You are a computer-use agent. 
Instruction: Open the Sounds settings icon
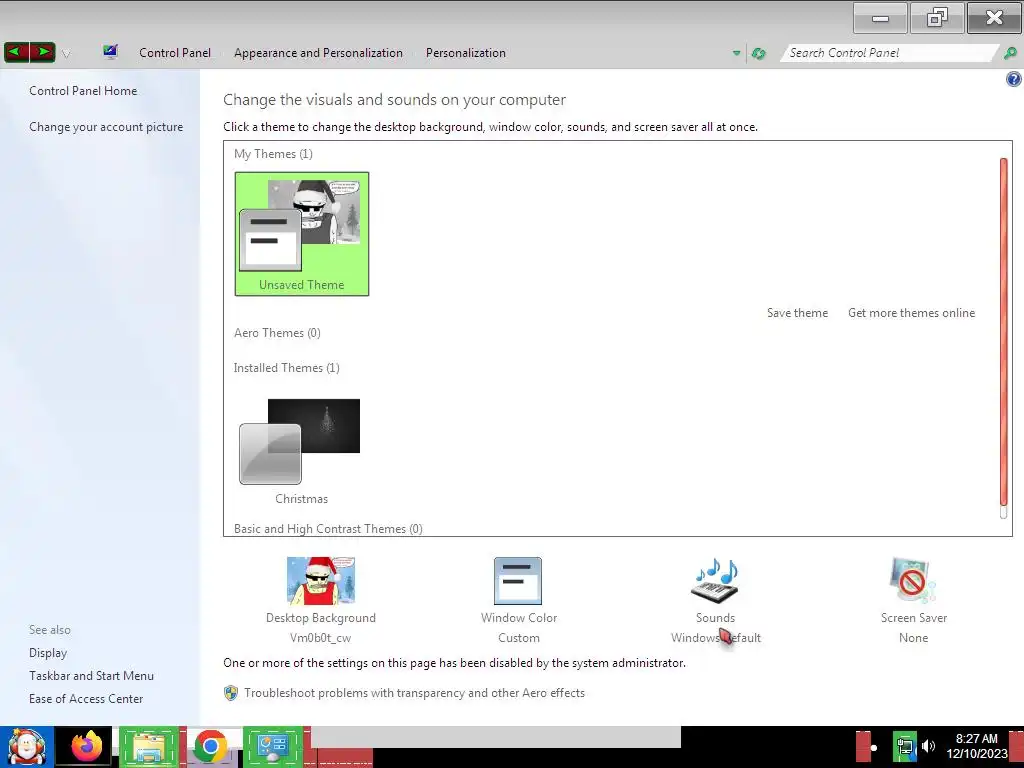pyautogui.click(x=715, y=581)
